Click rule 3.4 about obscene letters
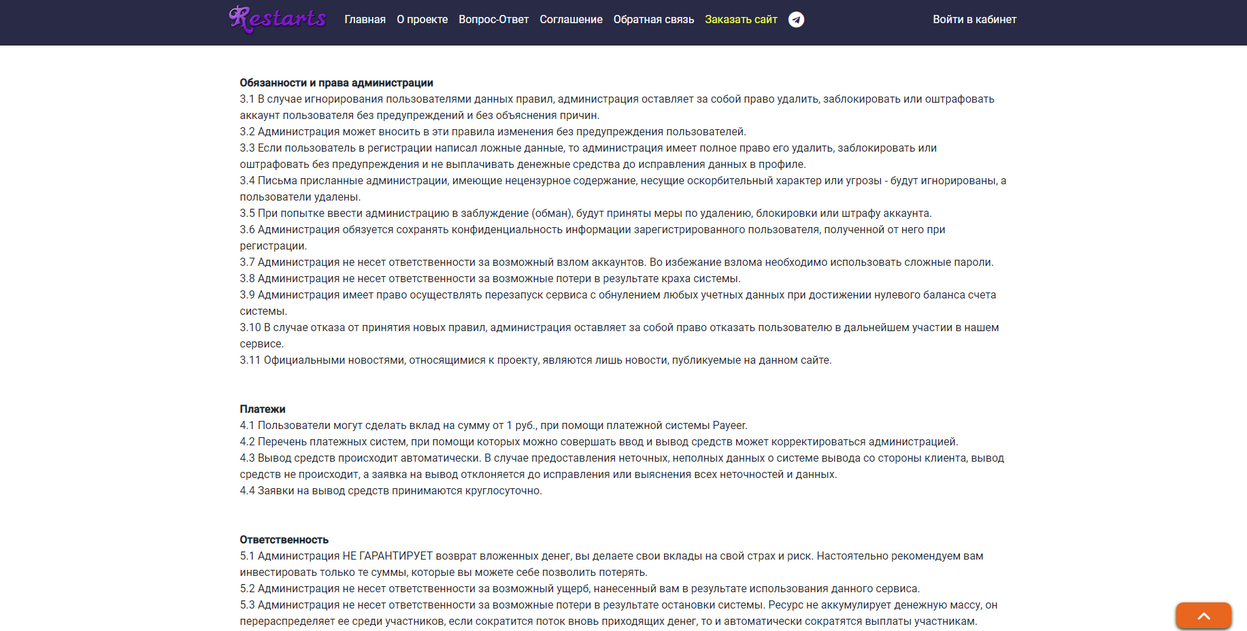 pyautogui.click(x=623, y=189)
